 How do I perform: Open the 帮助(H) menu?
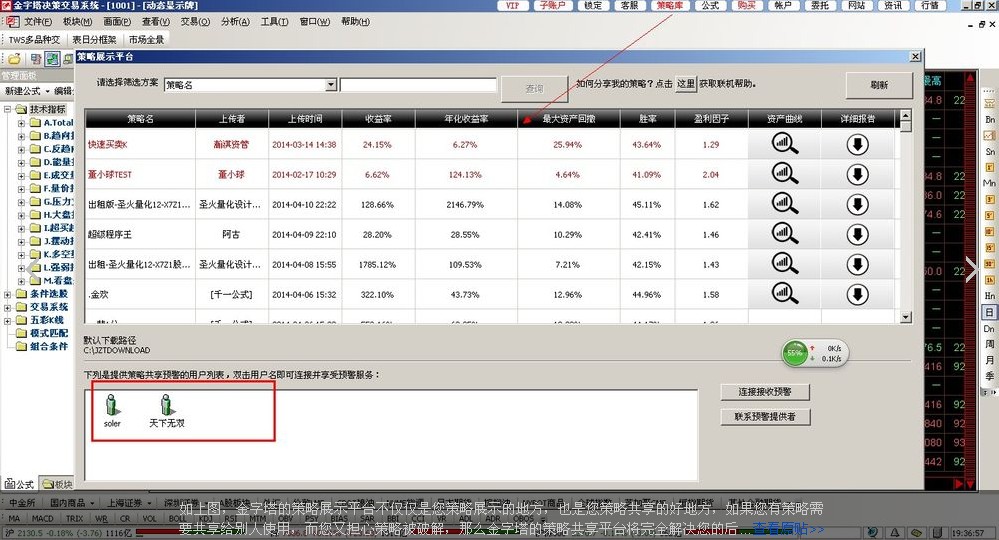[356, 22]
